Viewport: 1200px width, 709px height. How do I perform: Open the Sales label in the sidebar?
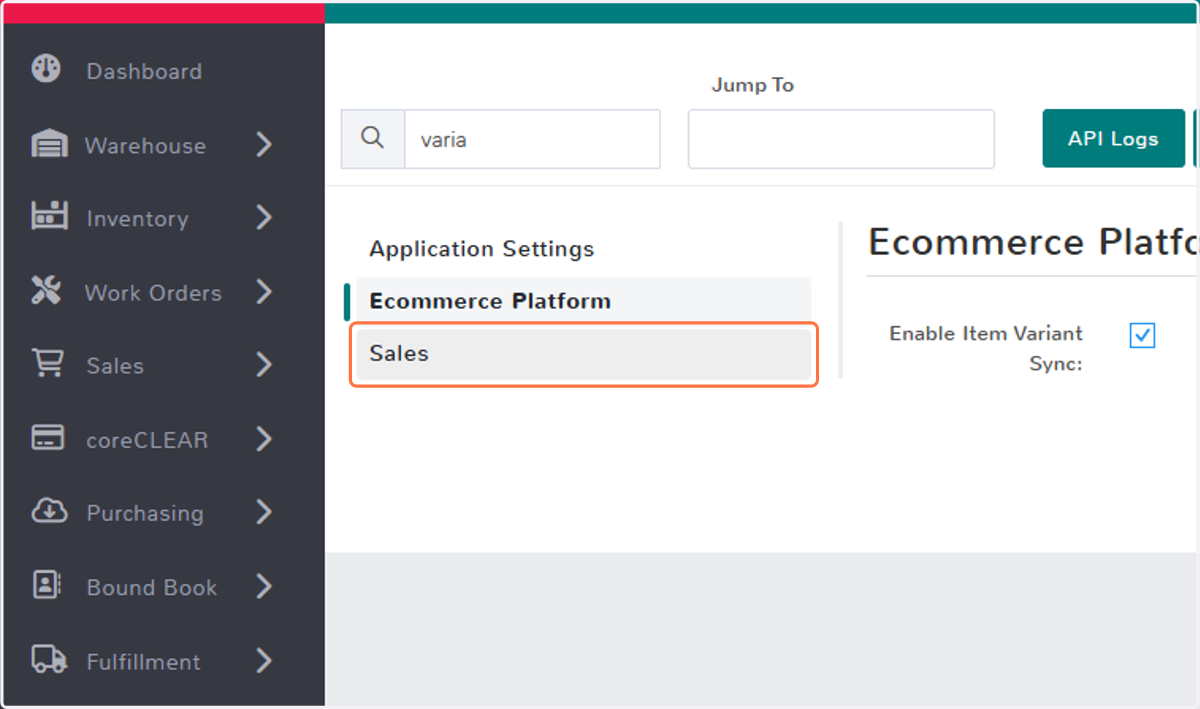tap(115, 366)
